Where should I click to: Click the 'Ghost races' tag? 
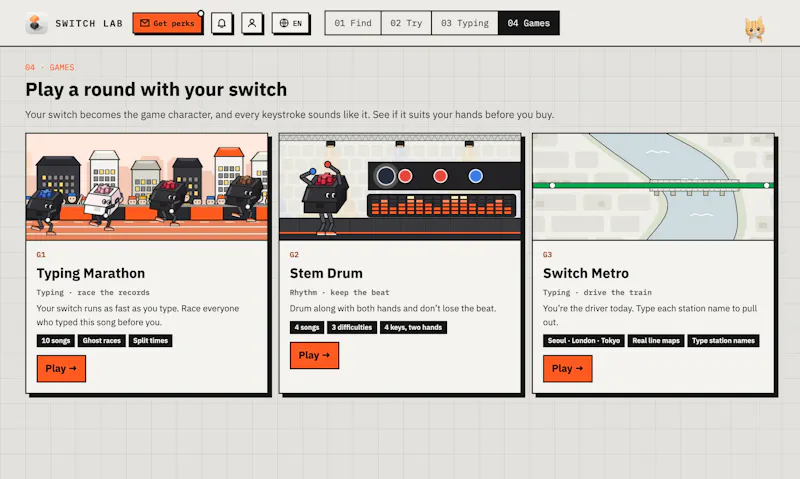click(x=102, y=341)
